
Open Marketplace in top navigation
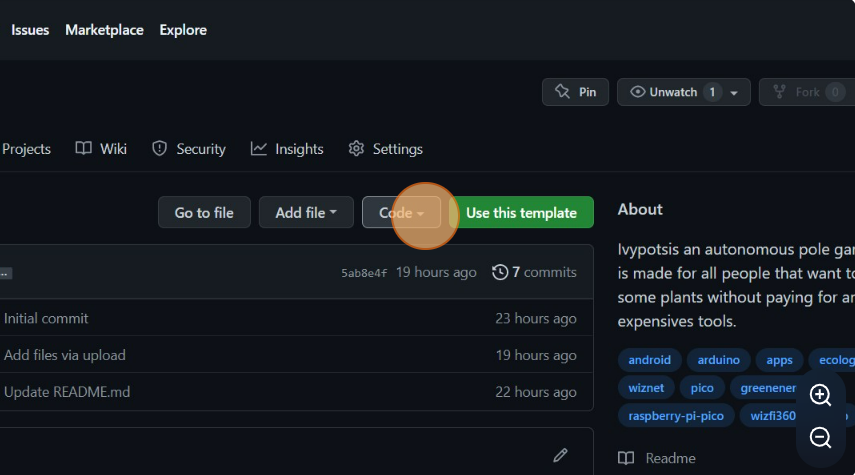pyautogui.click(x=104, y=30)
